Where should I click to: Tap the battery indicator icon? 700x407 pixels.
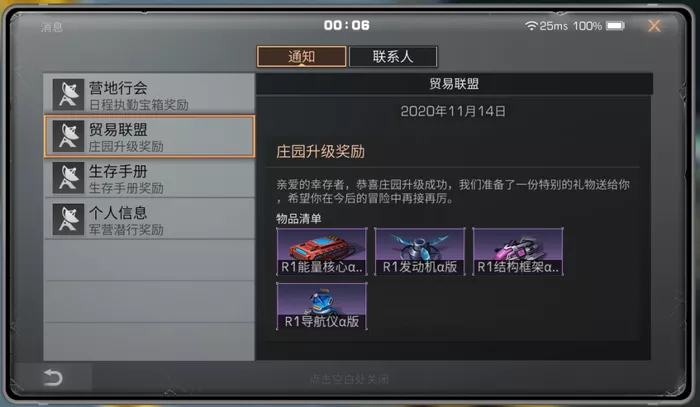pos(615,26)
